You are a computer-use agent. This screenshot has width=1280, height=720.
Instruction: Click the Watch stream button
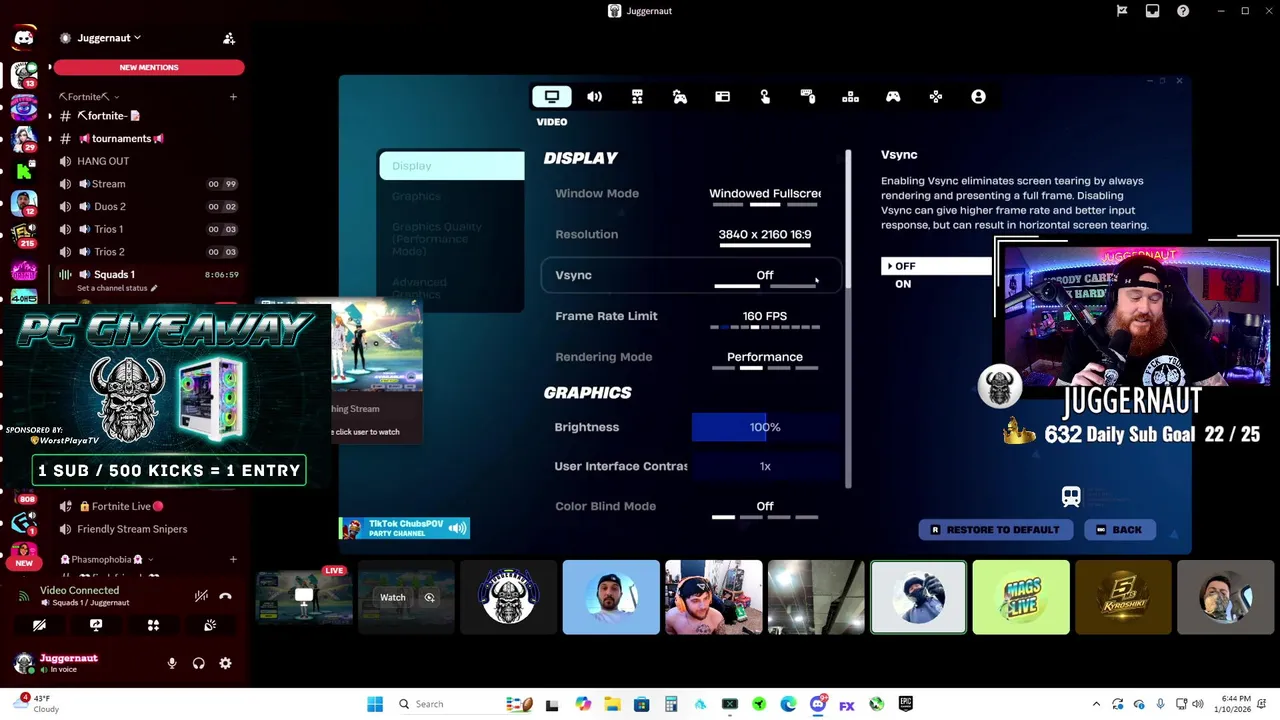tap(393, 598)
